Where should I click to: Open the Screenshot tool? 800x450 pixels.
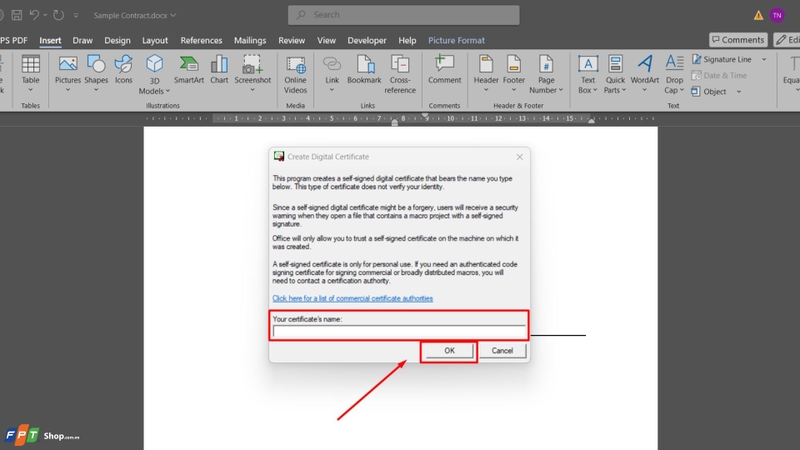[253, 74]
